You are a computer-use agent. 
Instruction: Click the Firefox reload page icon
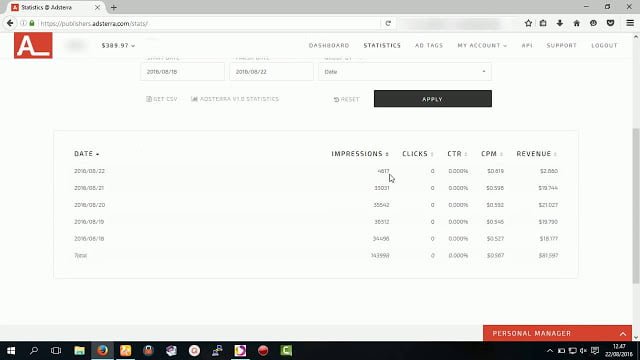pyautogui.click(x=388, y=24)
